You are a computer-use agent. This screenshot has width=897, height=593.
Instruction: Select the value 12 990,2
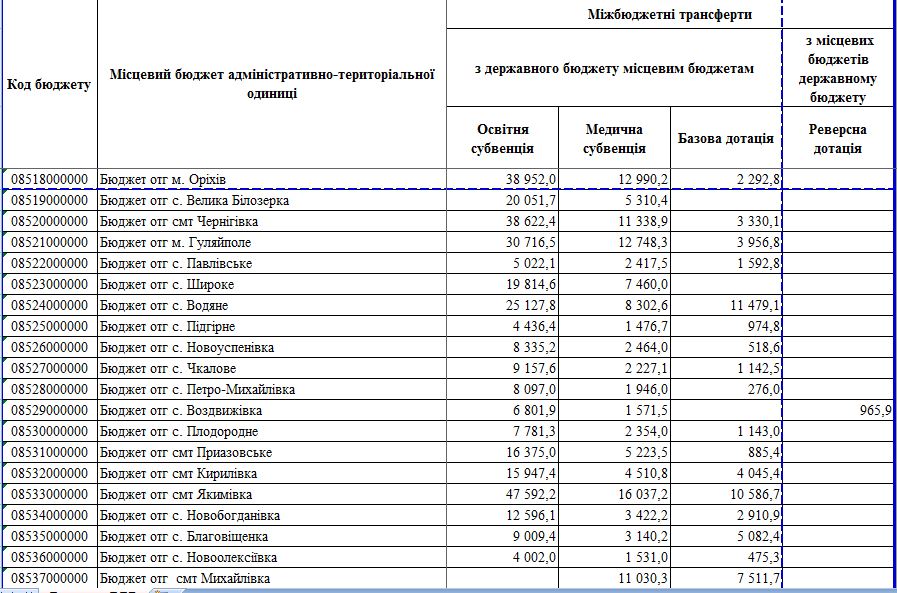click(x=614, y=180)
